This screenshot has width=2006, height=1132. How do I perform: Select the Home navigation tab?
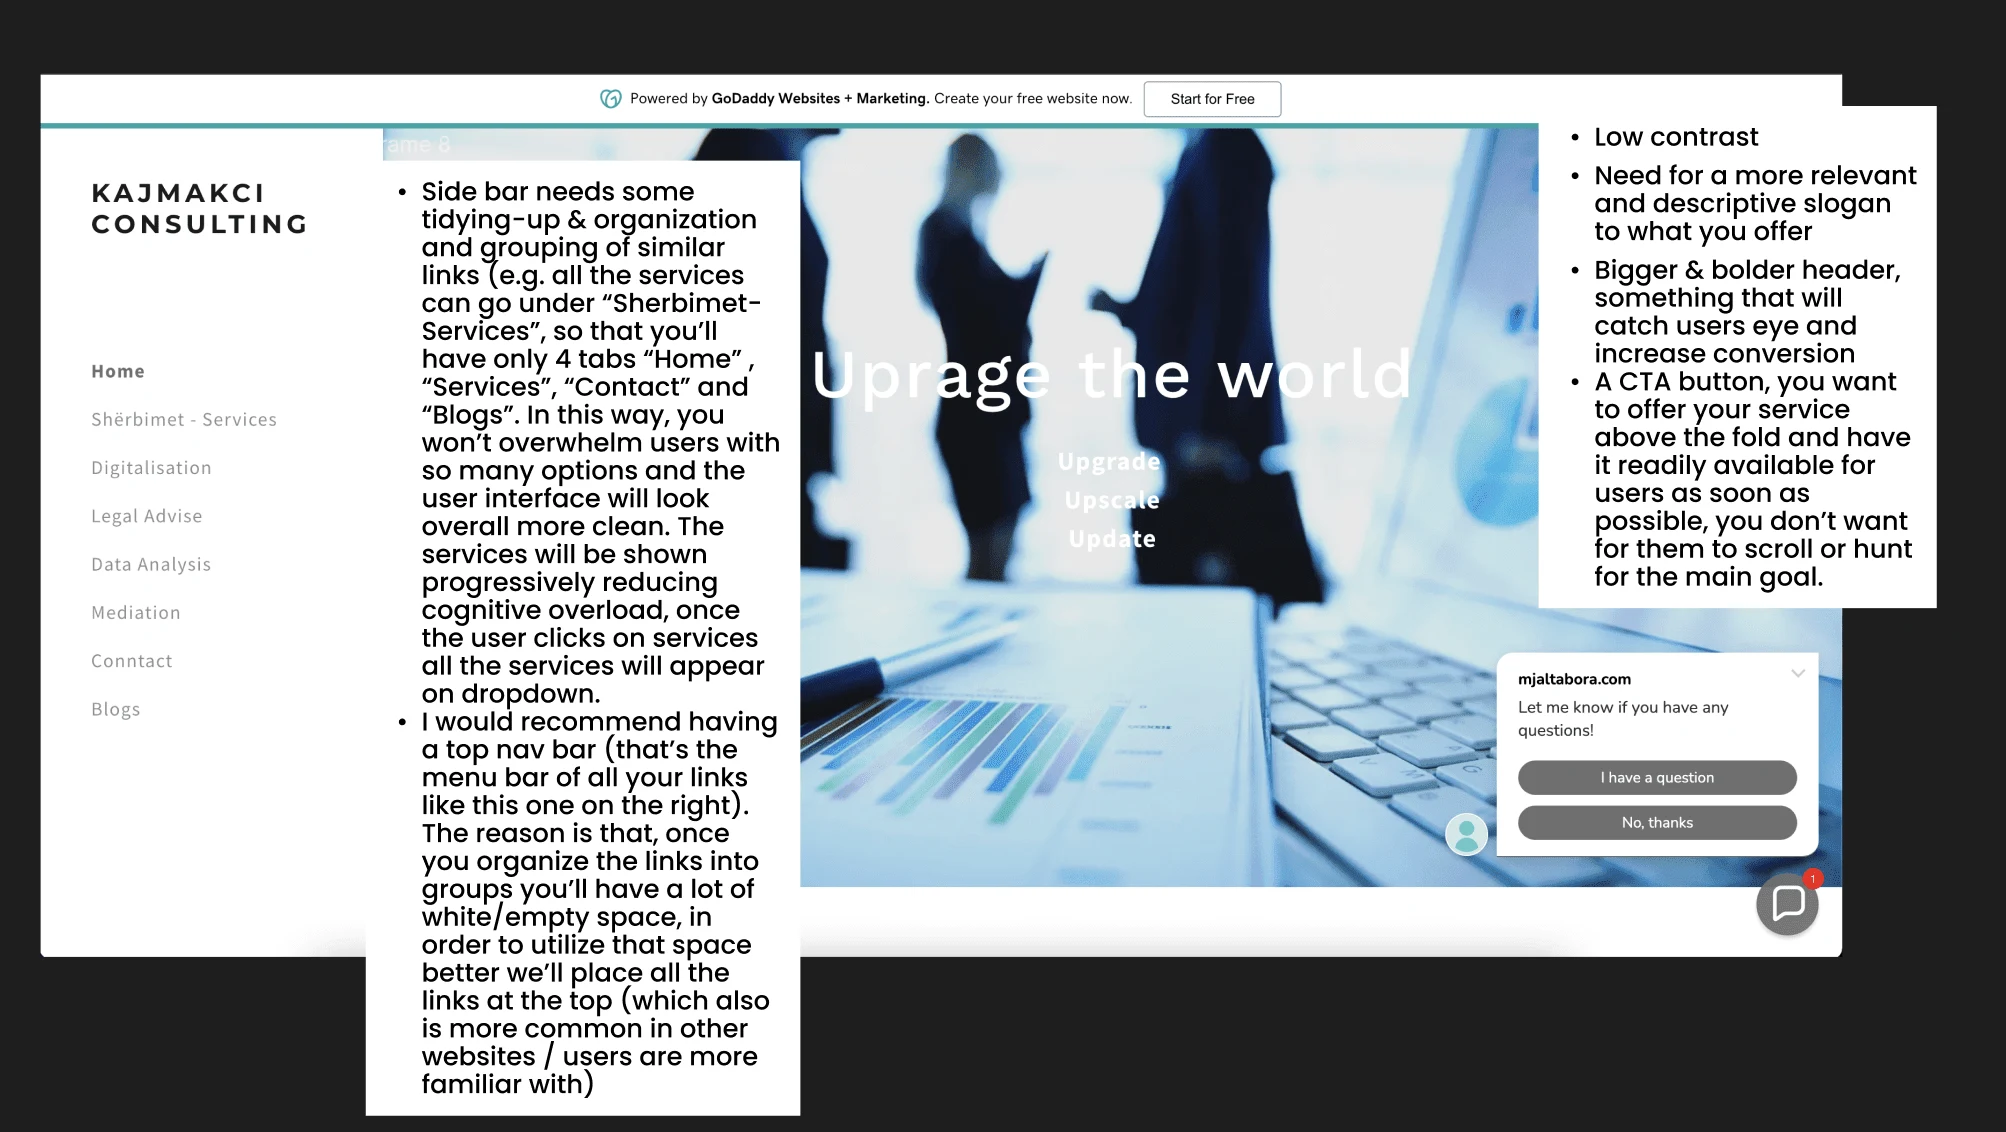point(116,369)
